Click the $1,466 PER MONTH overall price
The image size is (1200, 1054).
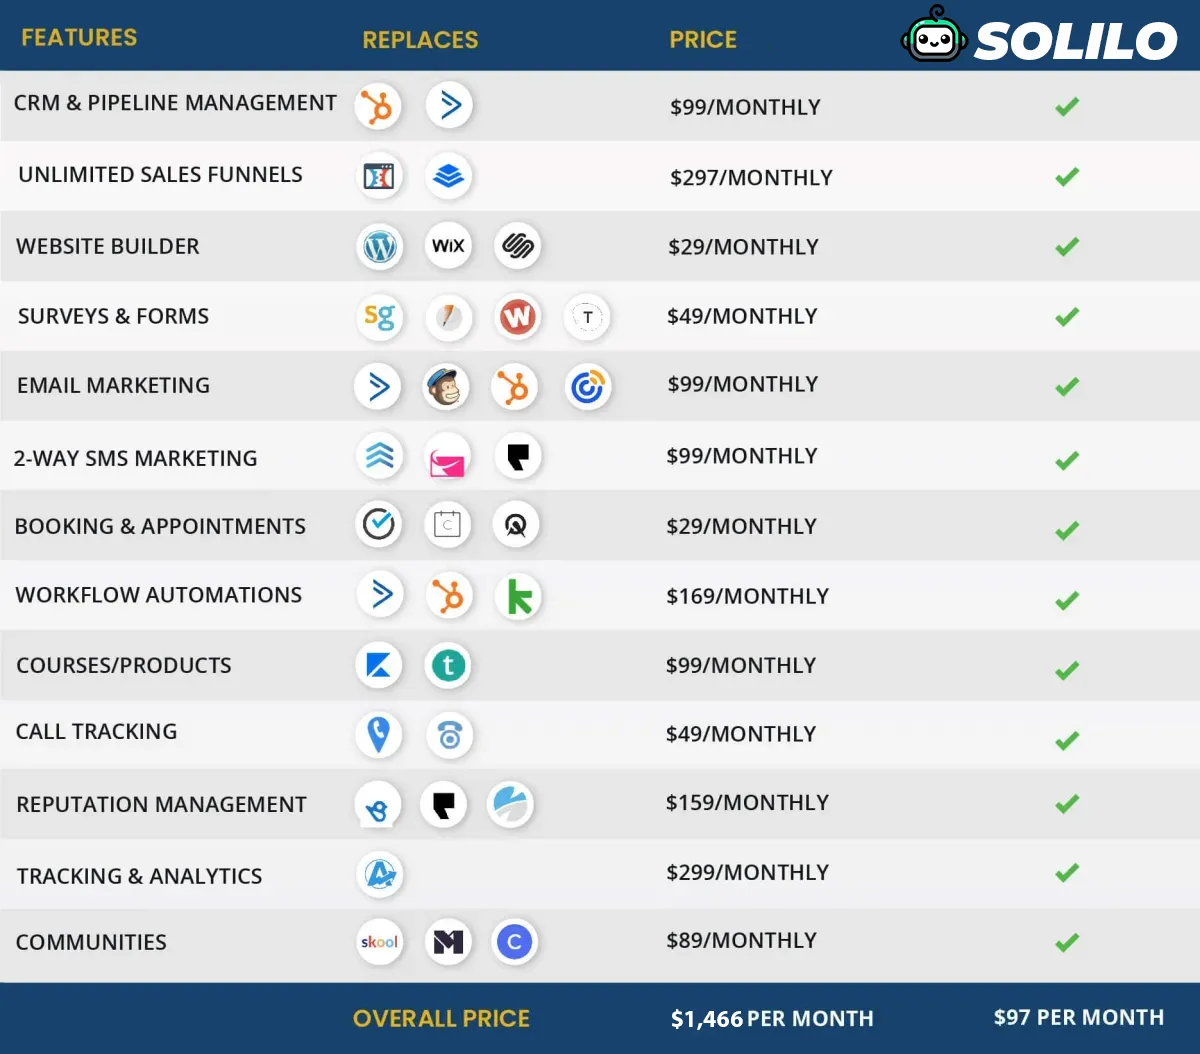(x=772, y=1019)
